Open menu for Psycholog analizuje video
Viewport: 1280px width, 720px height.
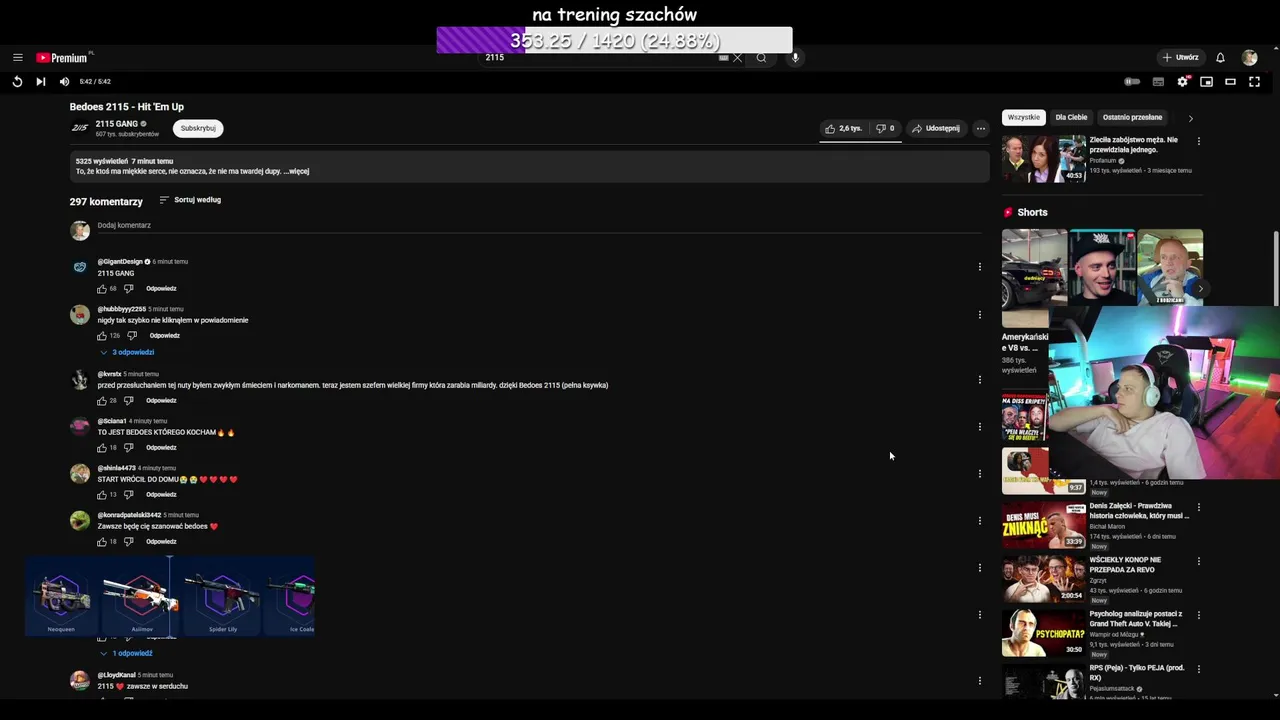[1199, 616]
